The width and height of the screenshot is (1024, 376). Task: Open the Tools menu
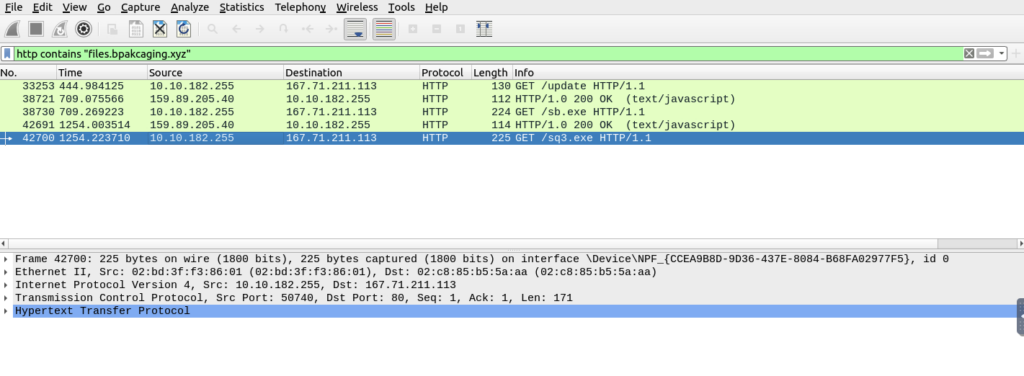[x=401, y=7]
